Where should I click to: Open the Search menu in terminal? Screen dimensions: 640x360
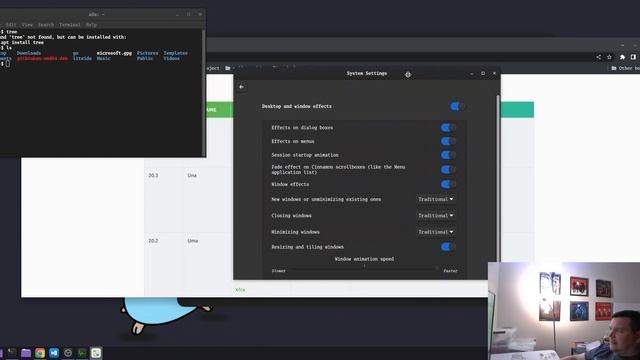pyautogui.click(x=46, y=25)
